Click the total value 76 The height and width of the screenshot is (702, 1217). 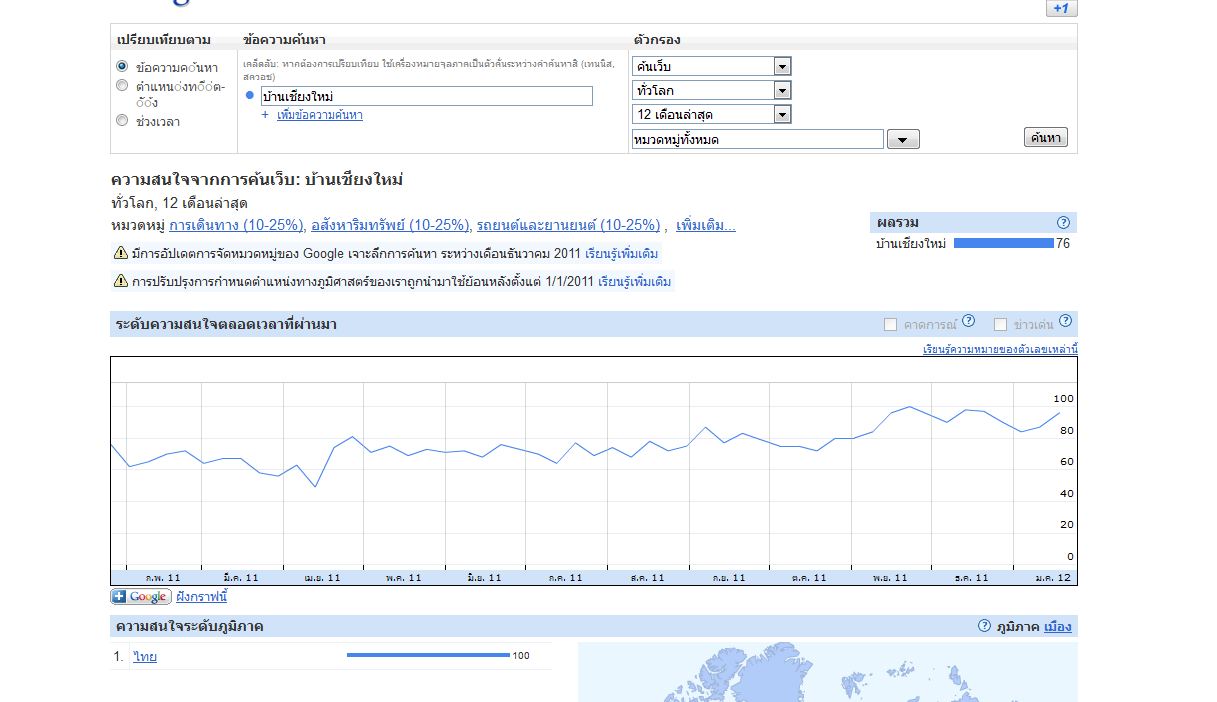1063,243
